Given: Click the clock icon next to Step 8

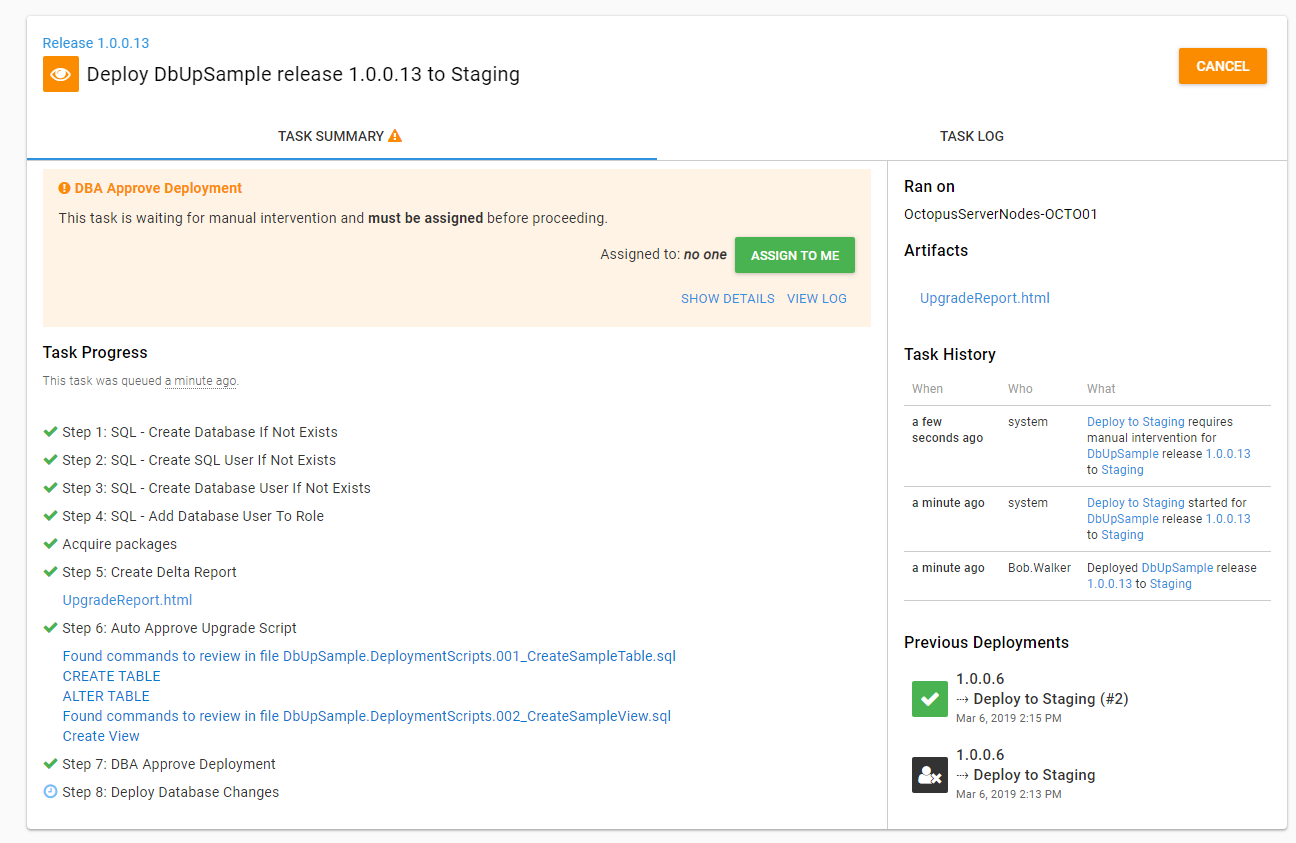Looking at the screenshot, I should pyautogui.click(x=50, y=792).
